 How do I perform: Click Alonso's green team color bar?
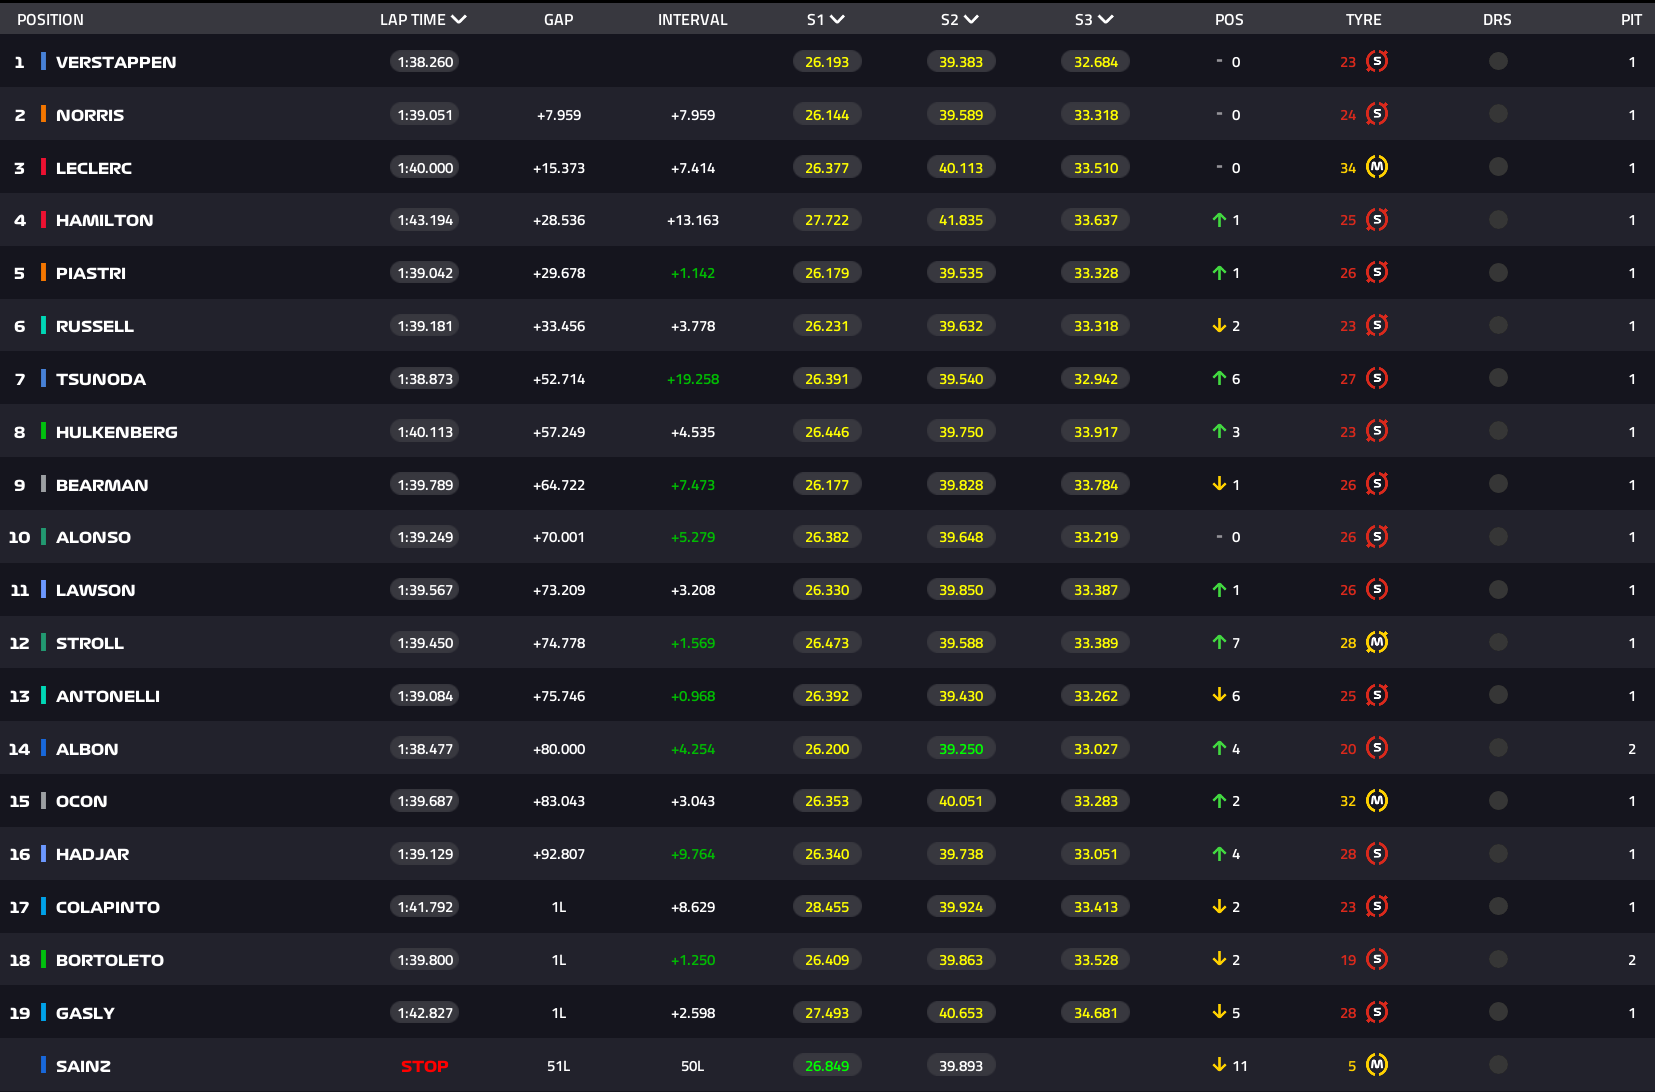pyautogui.click(x=43, y=537)
